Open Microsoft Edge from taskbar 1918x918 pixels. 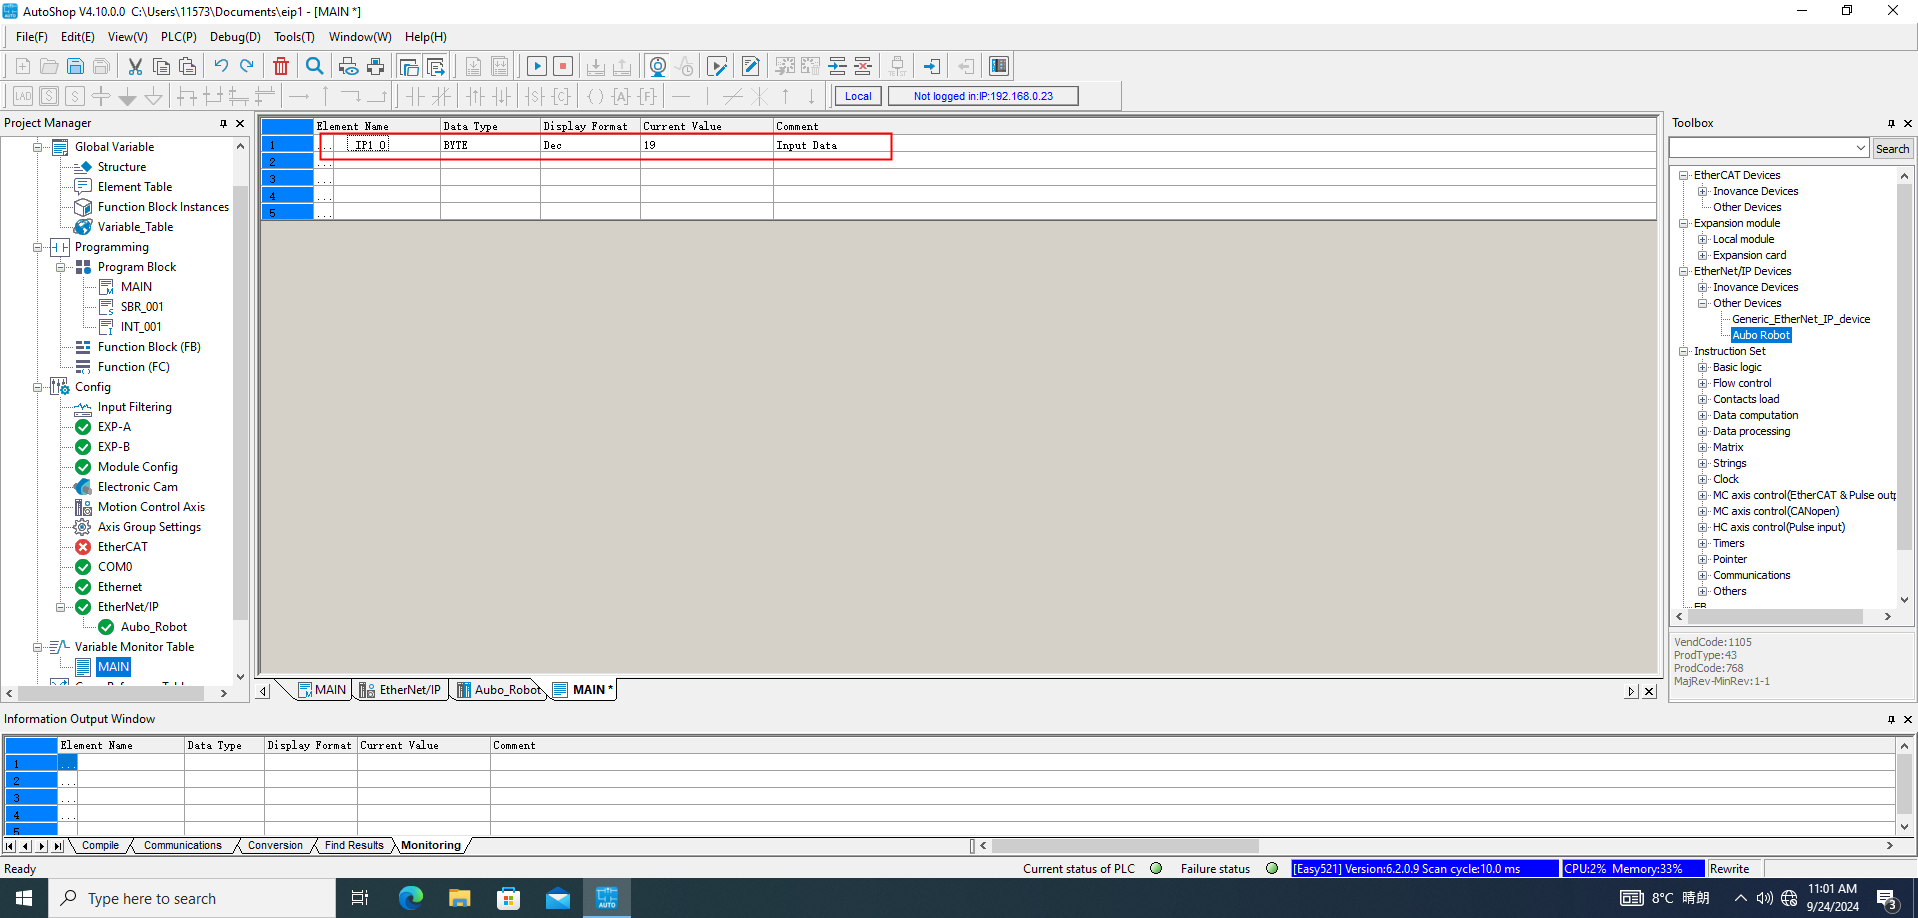(410, 898)
